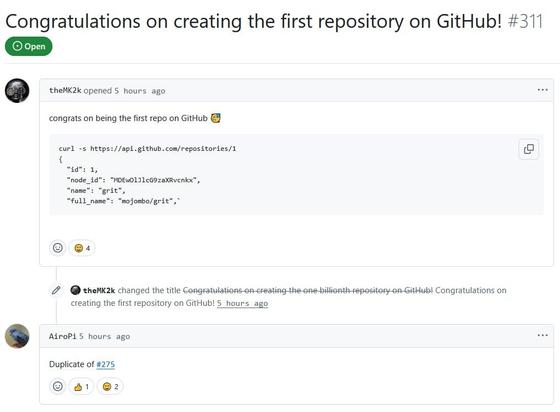The width and height of the screenshot is (560, 412).
Task: Click theMK2k name in title change event
Action: [99, 290]
